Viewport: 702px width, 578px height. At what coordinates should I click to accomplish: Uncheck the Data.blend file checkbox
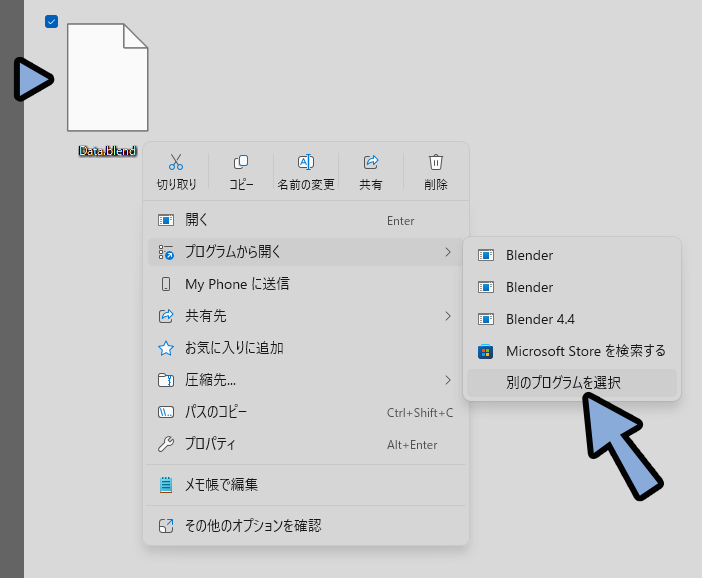52,22
